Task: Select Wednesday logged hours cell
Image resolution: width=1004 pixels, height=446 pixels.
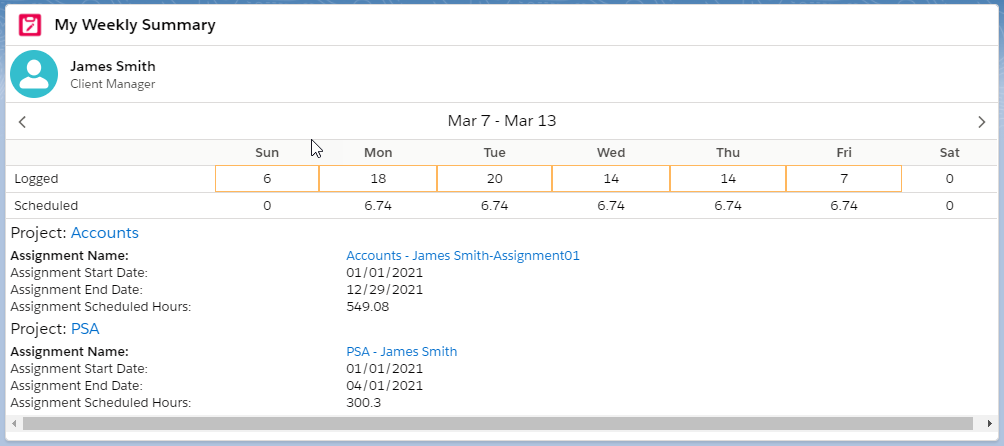Action: click(x=611, y=179)
